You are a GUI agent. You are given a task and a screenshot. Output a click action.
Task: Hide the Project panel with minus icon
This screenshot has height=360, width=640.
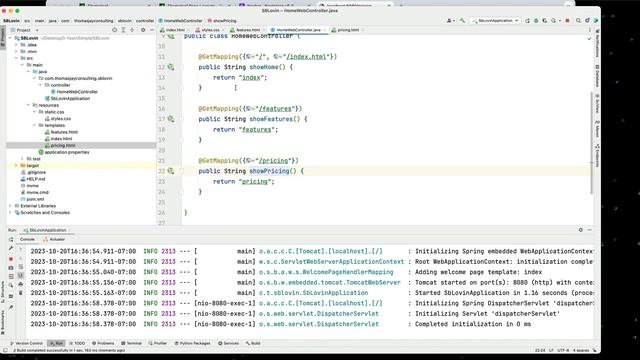[x=152, y=30]
